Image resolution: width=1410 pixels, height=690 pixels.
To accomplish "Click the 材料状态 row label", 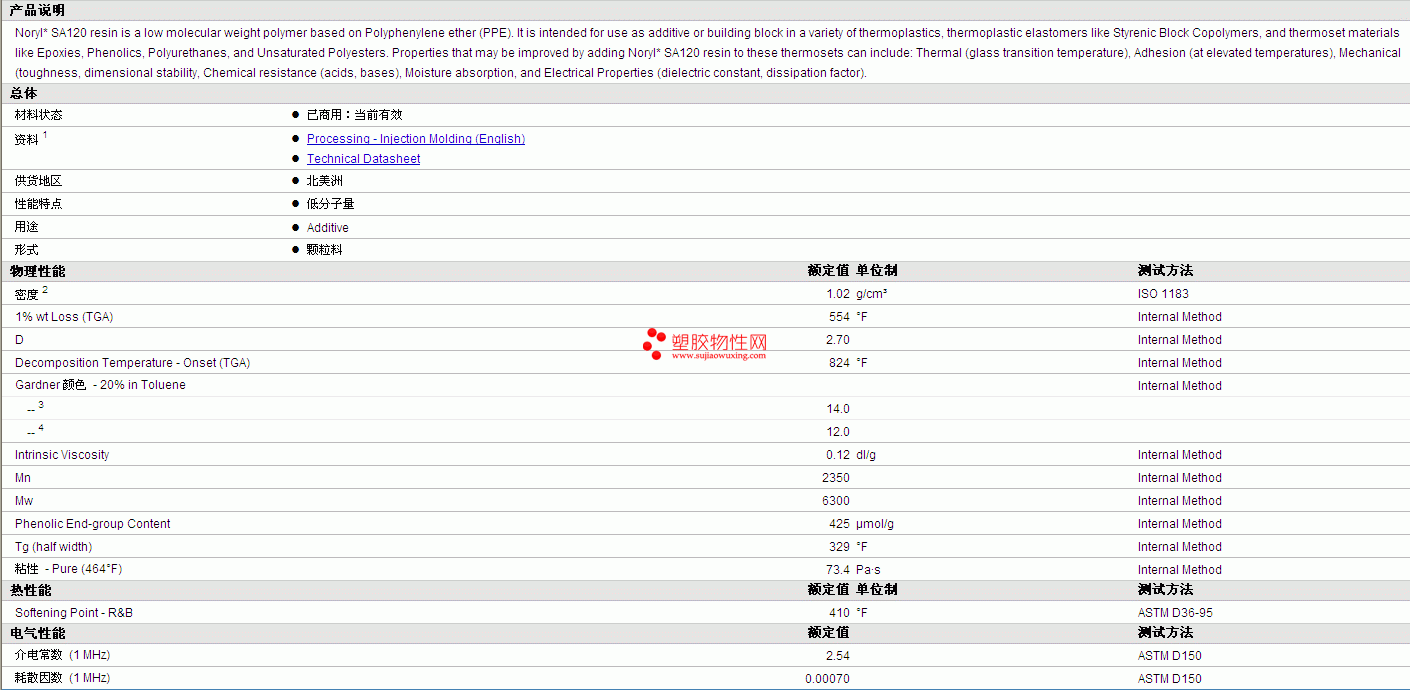I will pos(39,115).
